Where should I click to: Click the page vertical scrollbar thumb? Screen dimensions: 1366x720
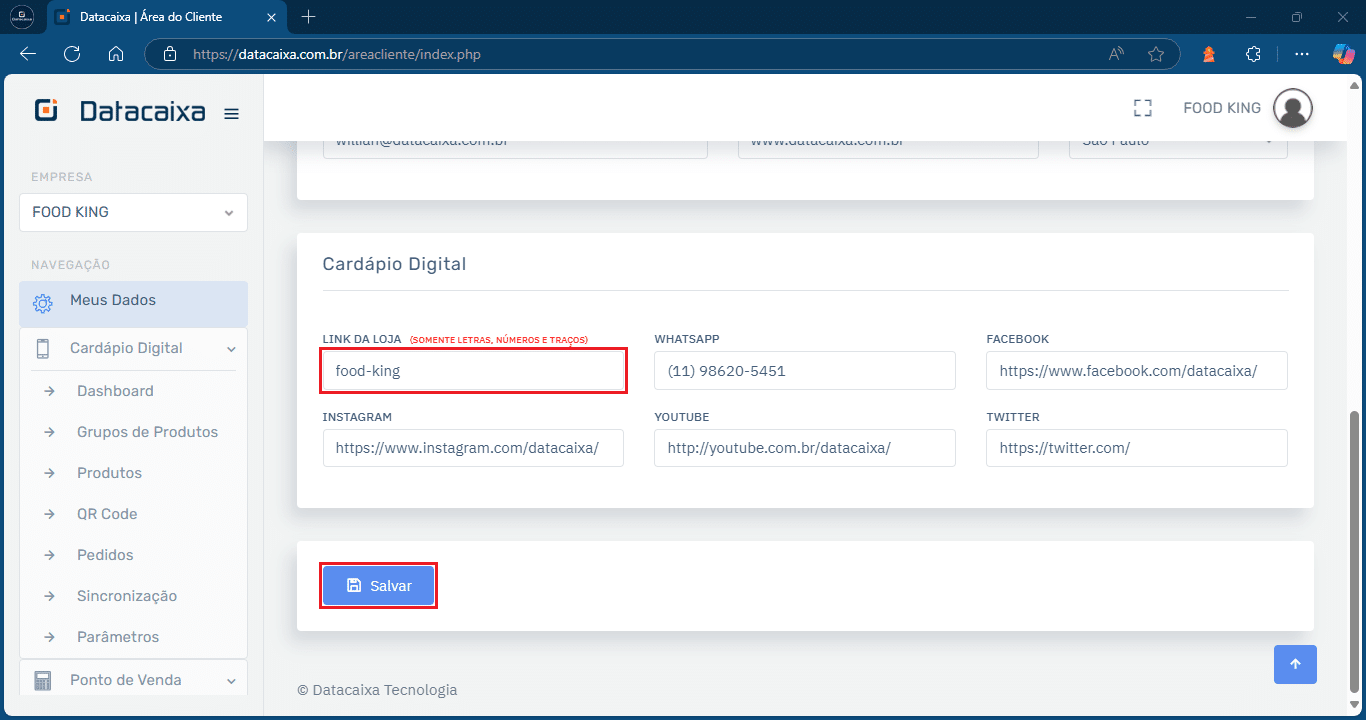[x=1355, y=550]
